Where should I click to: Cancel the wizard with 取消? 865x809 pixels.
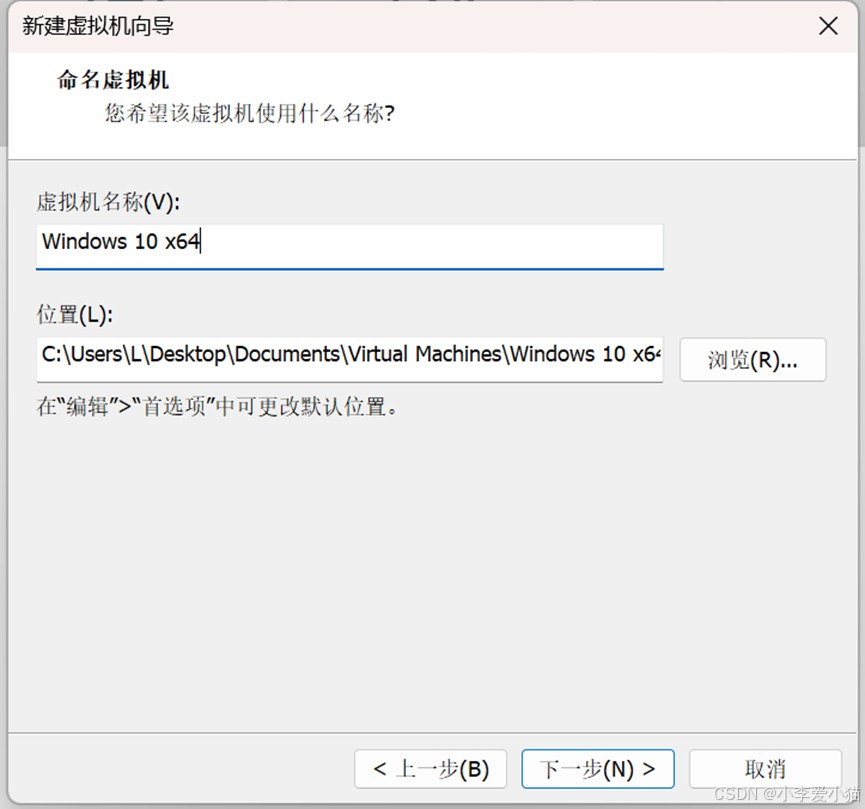pyautogui.click(x=765, y=769)
